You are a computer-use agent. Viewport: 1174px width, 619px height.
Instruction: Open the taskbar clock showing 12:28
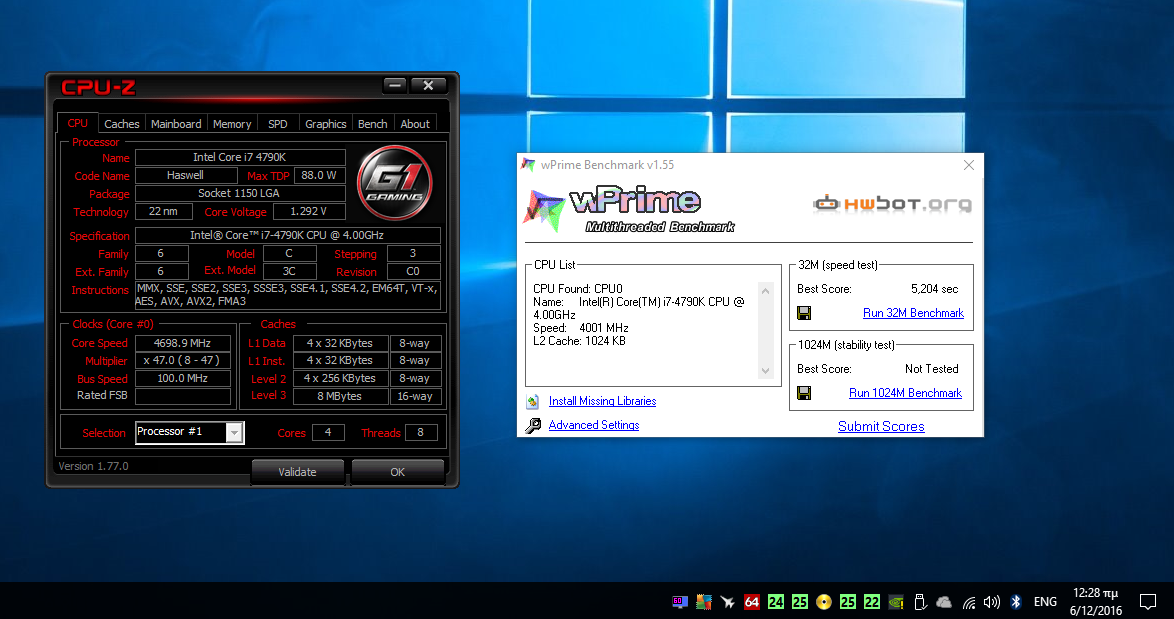click(x=1096, y=602)
